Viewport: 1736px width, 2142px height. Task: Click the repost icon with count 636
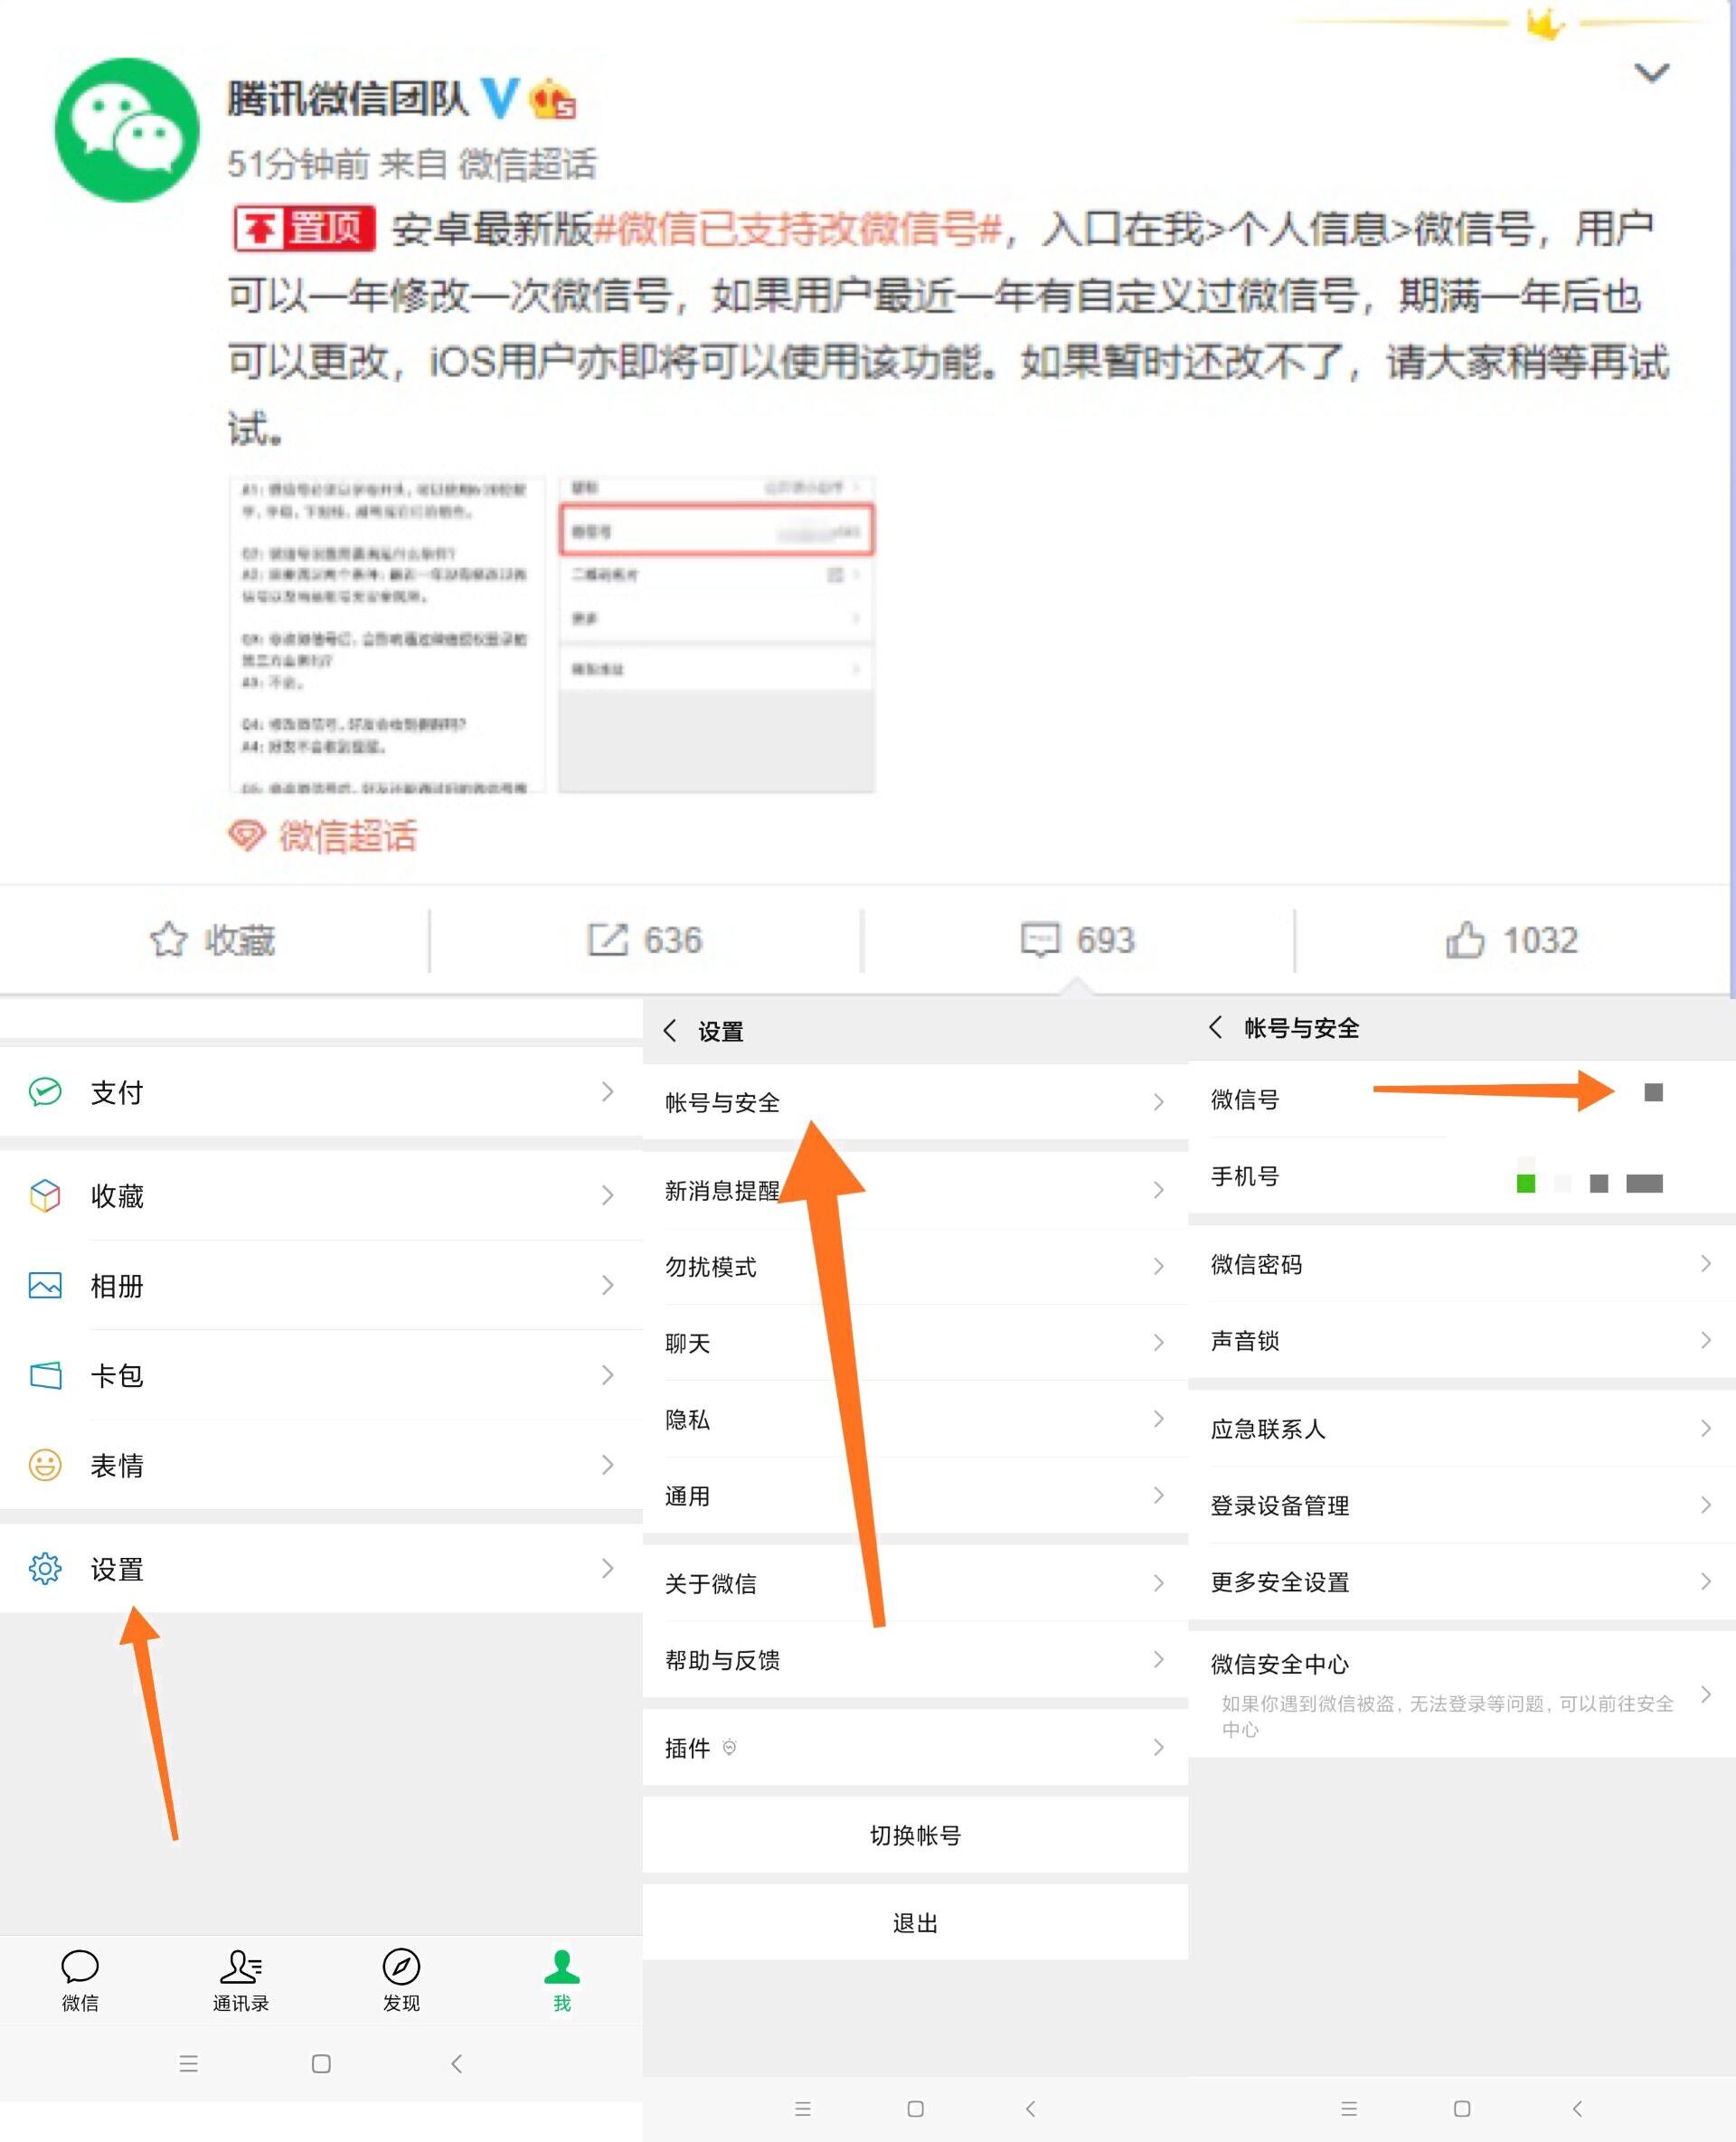(x=645, y=940)
